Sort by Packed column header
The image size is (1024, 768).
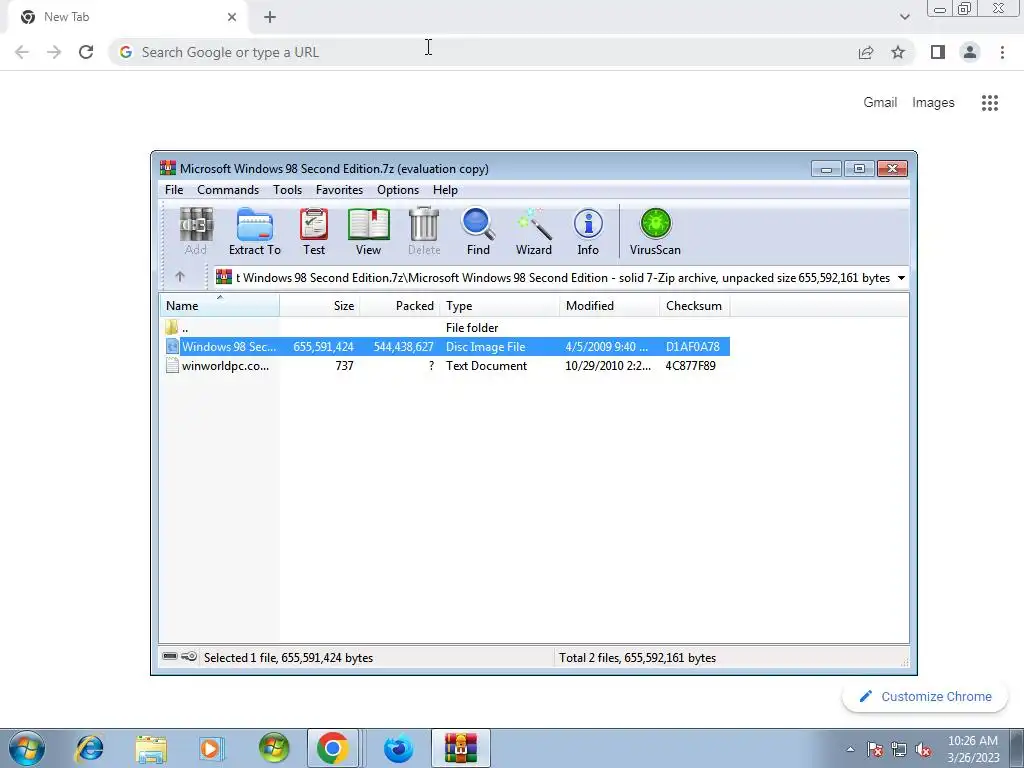coord(400,305)
